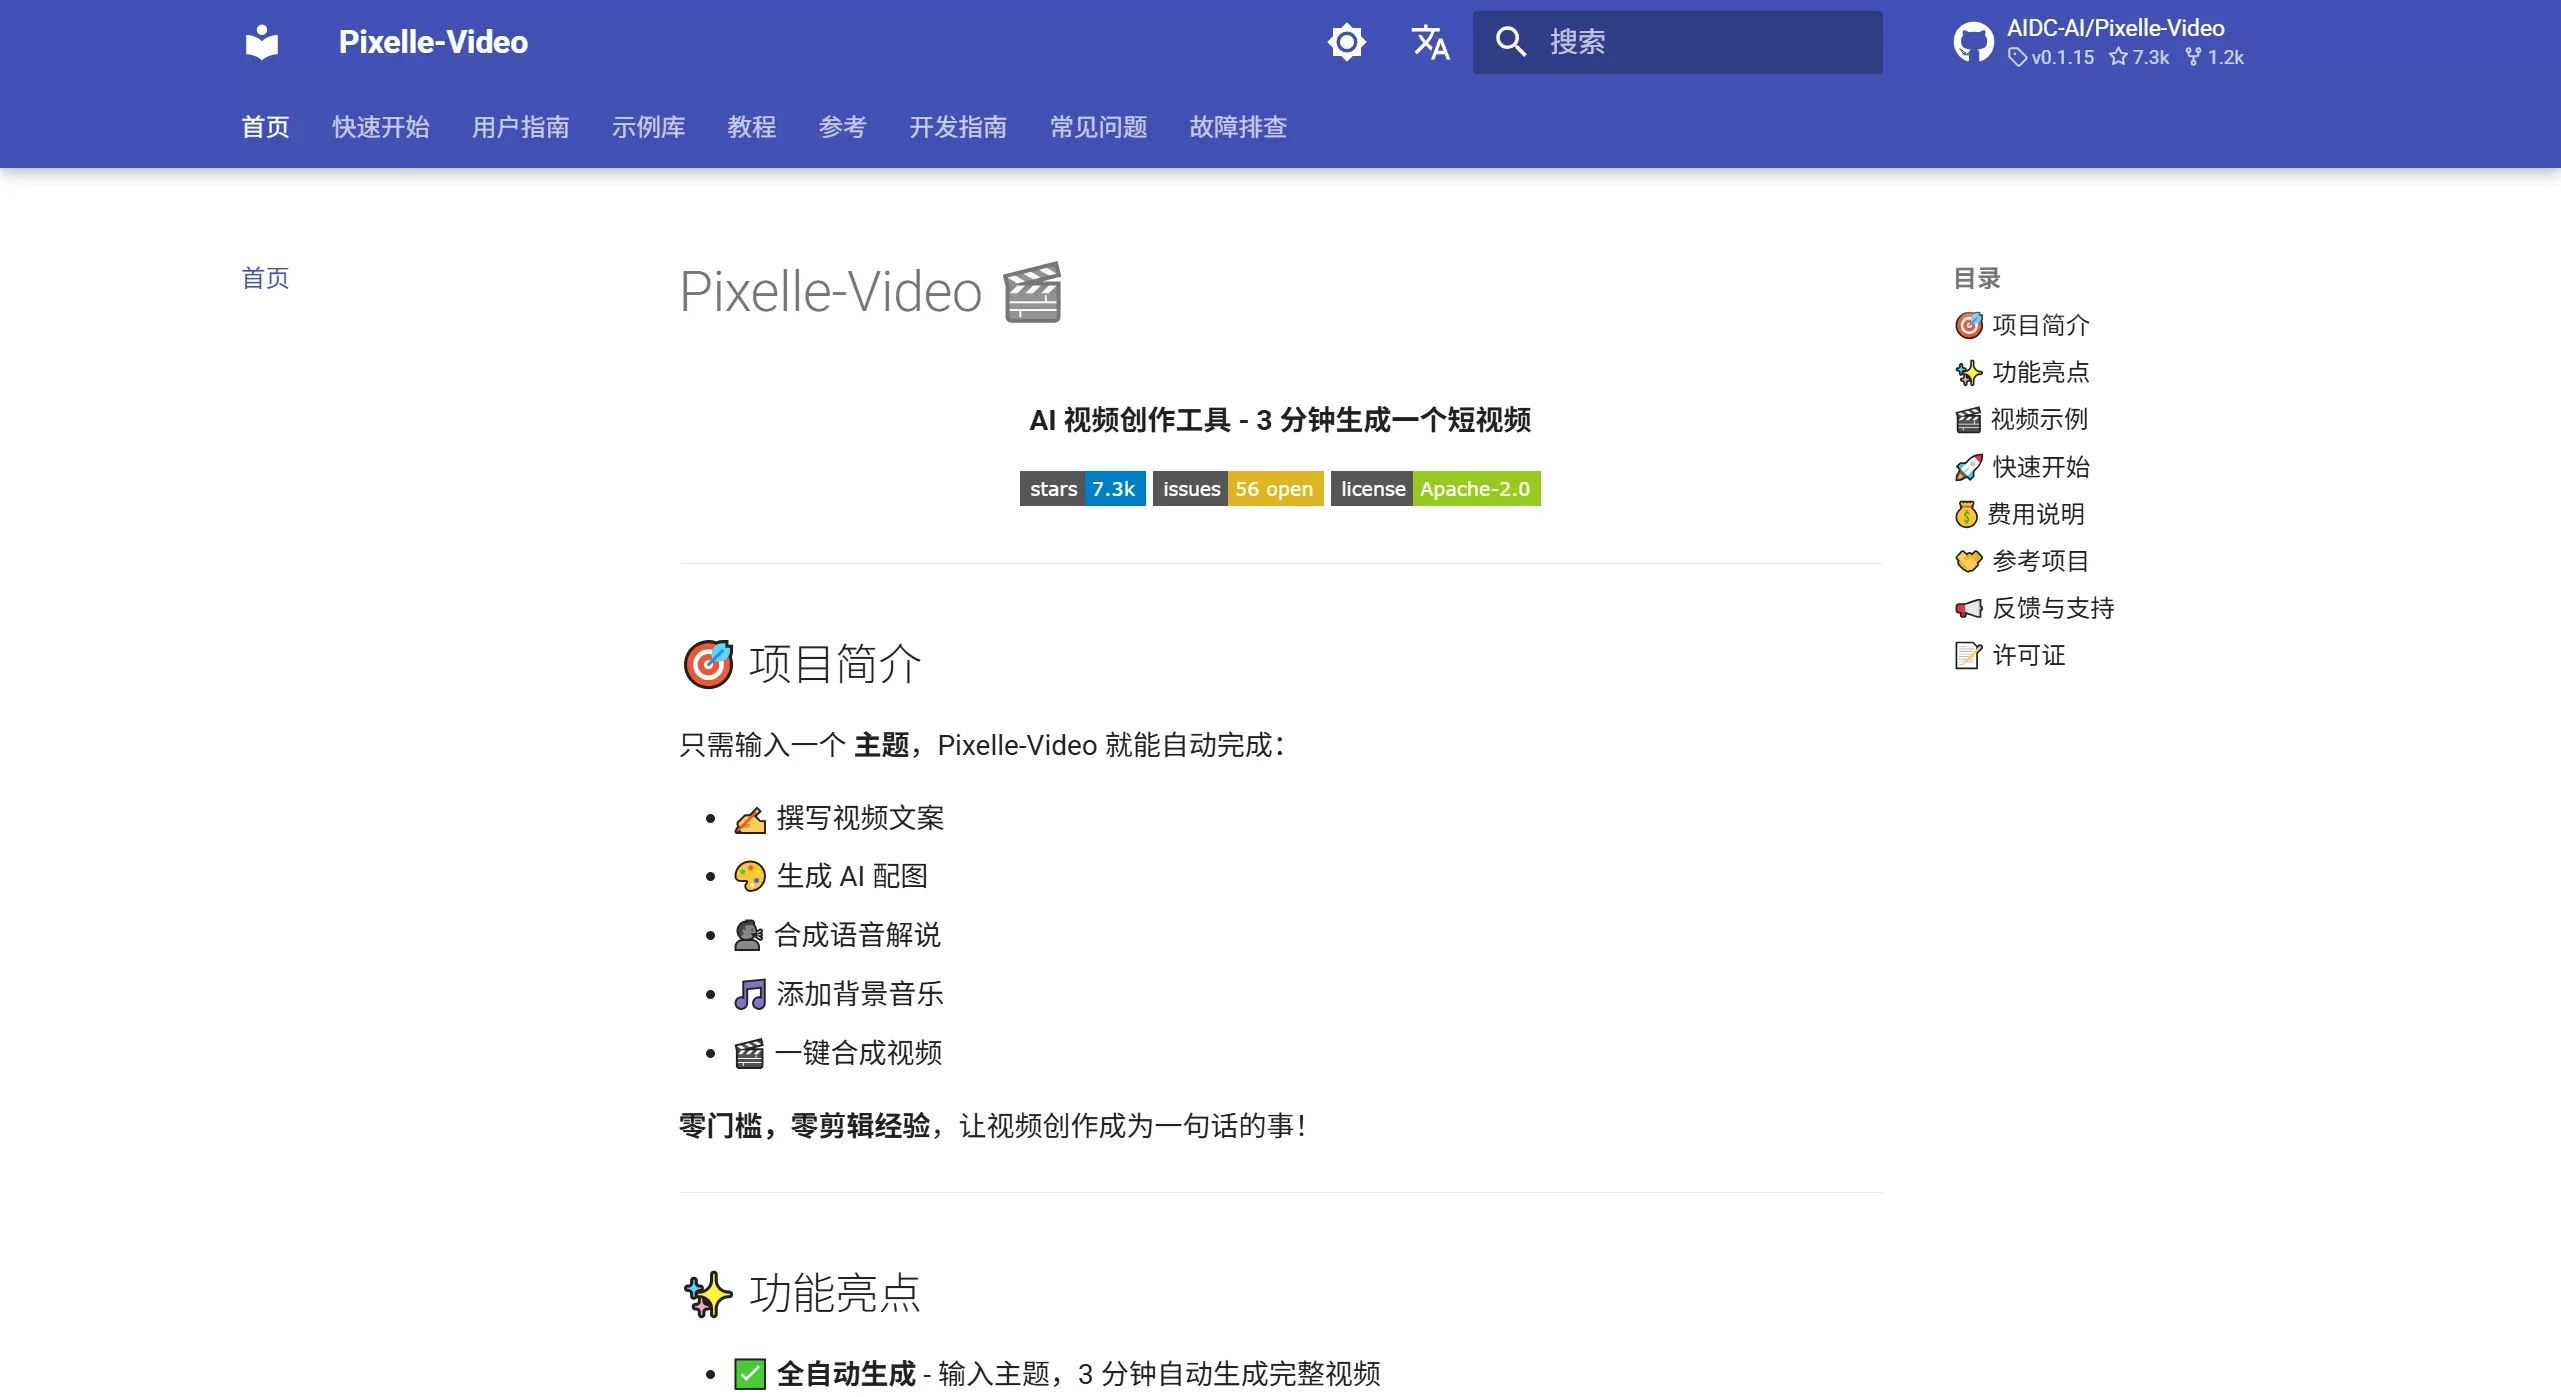This screenshot has height=1397, width=2561.
Task: Open the 常见问题 navigation tab
Action: coord(1098,127)
